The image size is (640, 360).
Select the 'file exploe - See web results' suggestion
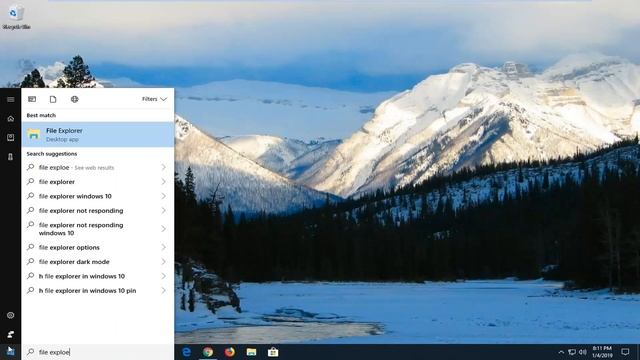point(98,167)
